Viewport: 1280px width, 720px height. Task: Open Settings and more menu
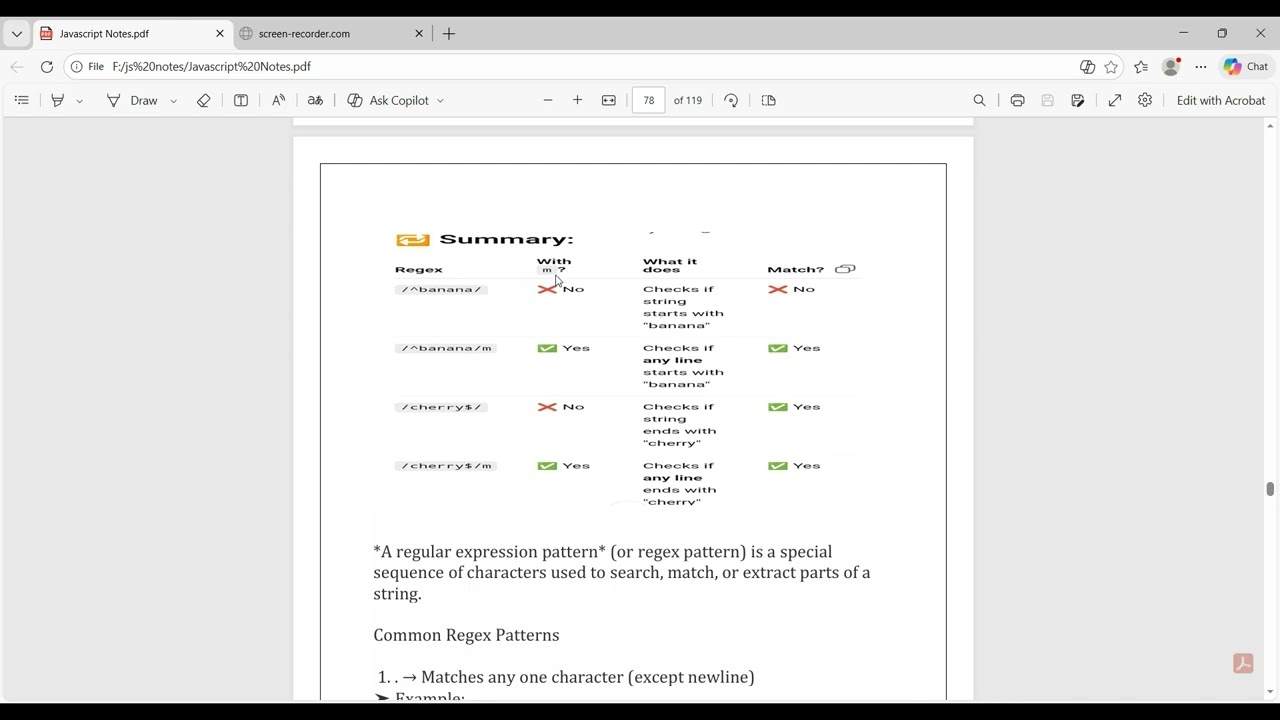click(1201, 67)
